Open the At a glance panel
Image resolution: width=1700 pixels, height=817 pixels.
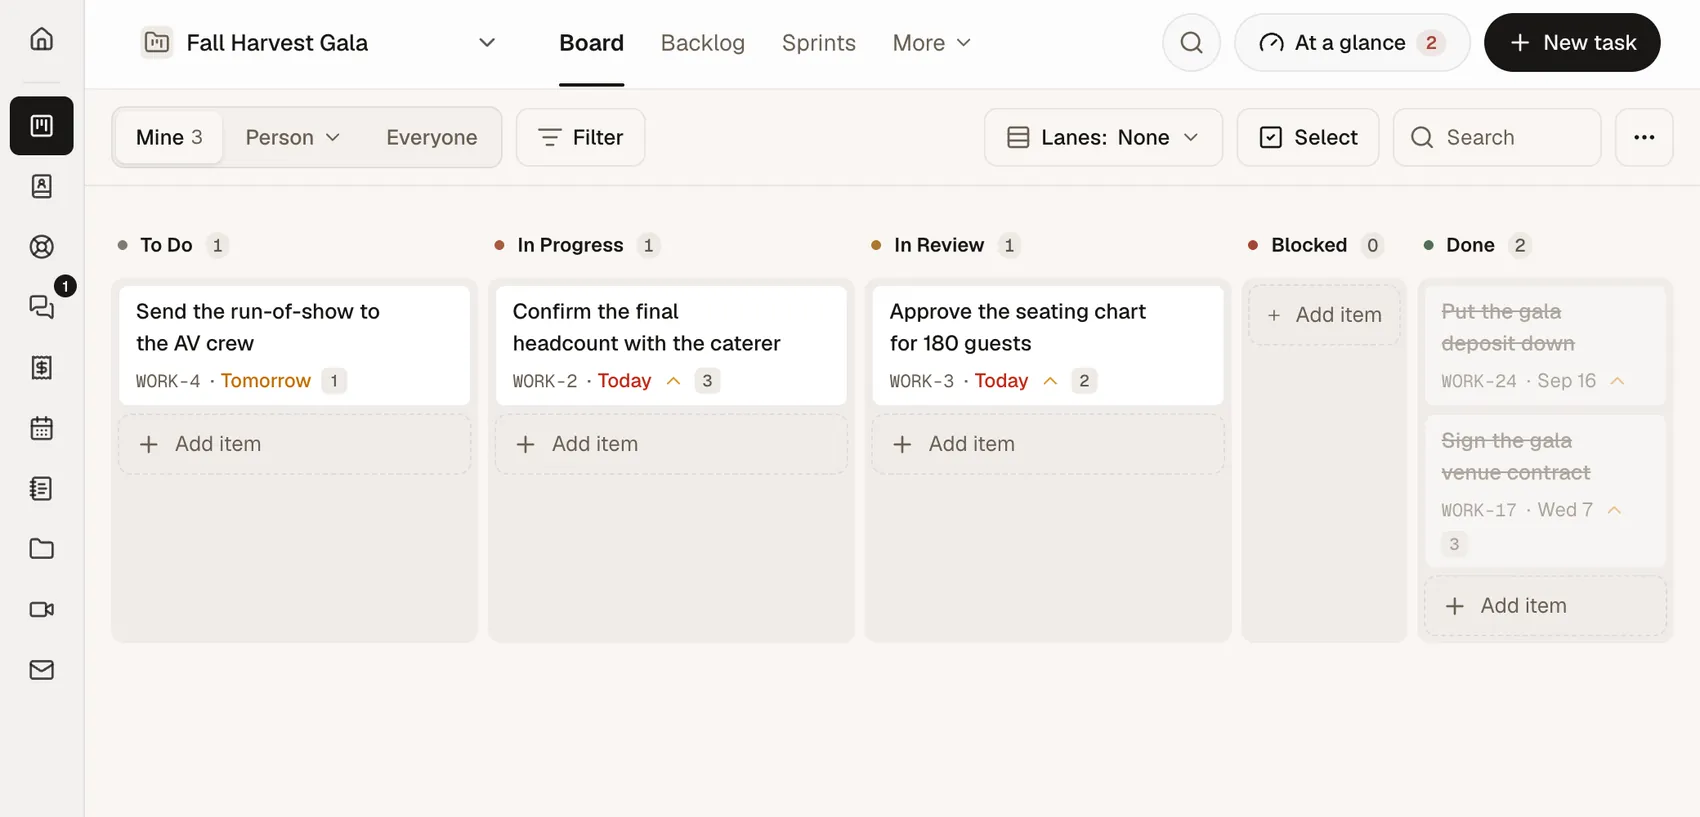click(1352, 42)
